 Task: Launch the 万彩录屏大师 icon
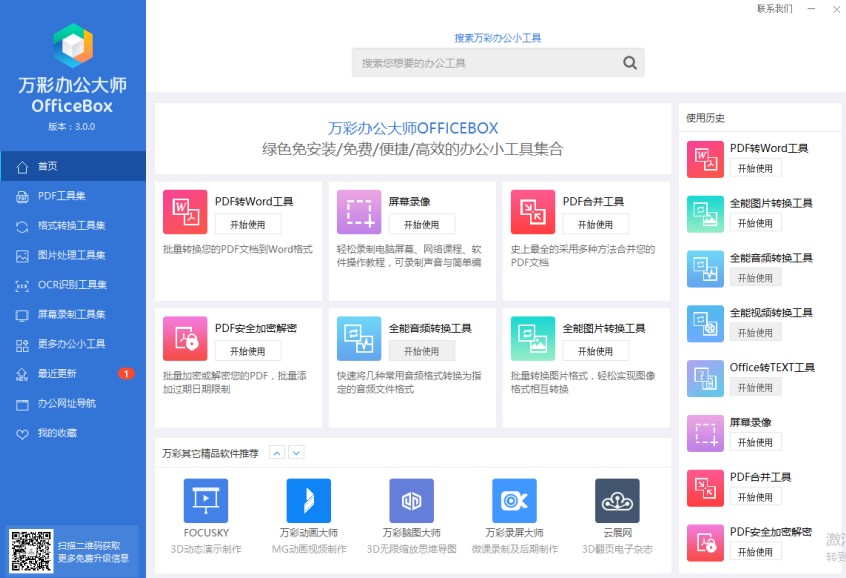(x=514, y=501)
